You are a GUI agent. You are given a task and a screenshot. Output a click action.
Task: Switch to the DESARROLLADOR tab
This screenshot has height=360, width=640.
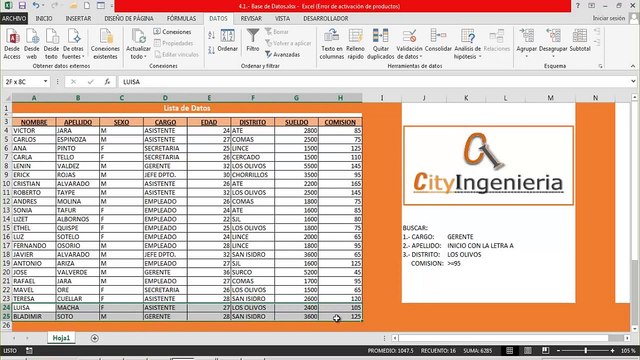click(x=326, y=18)
